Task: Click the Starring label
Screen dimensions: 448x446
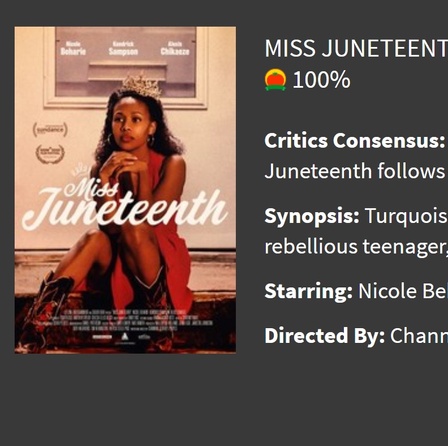Action: tap(308, 291)
